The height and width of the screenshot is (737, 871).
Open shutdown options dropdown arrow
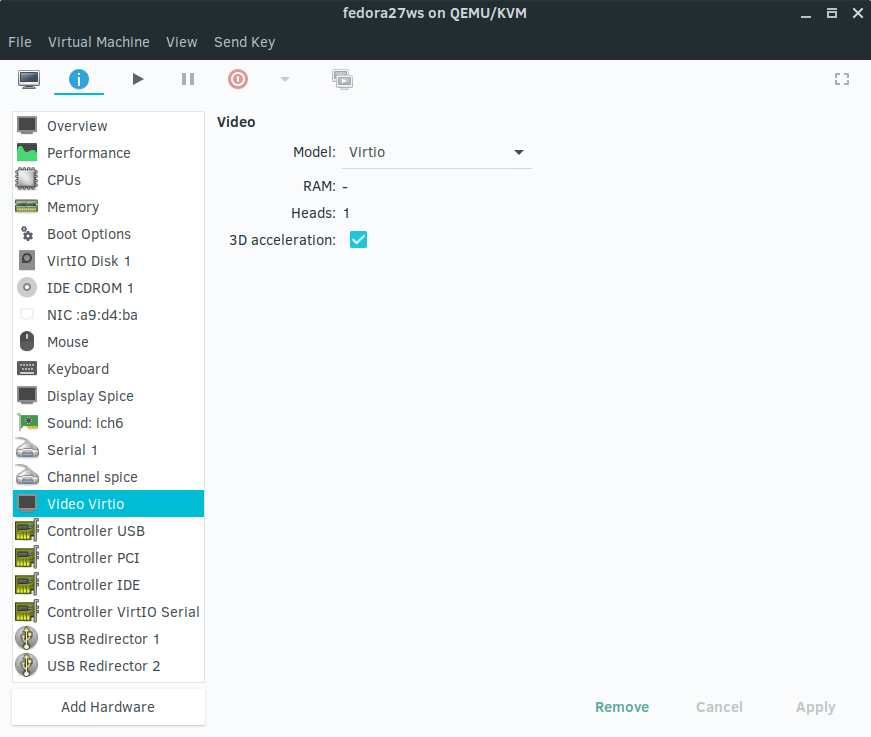[x=285, y=79]
